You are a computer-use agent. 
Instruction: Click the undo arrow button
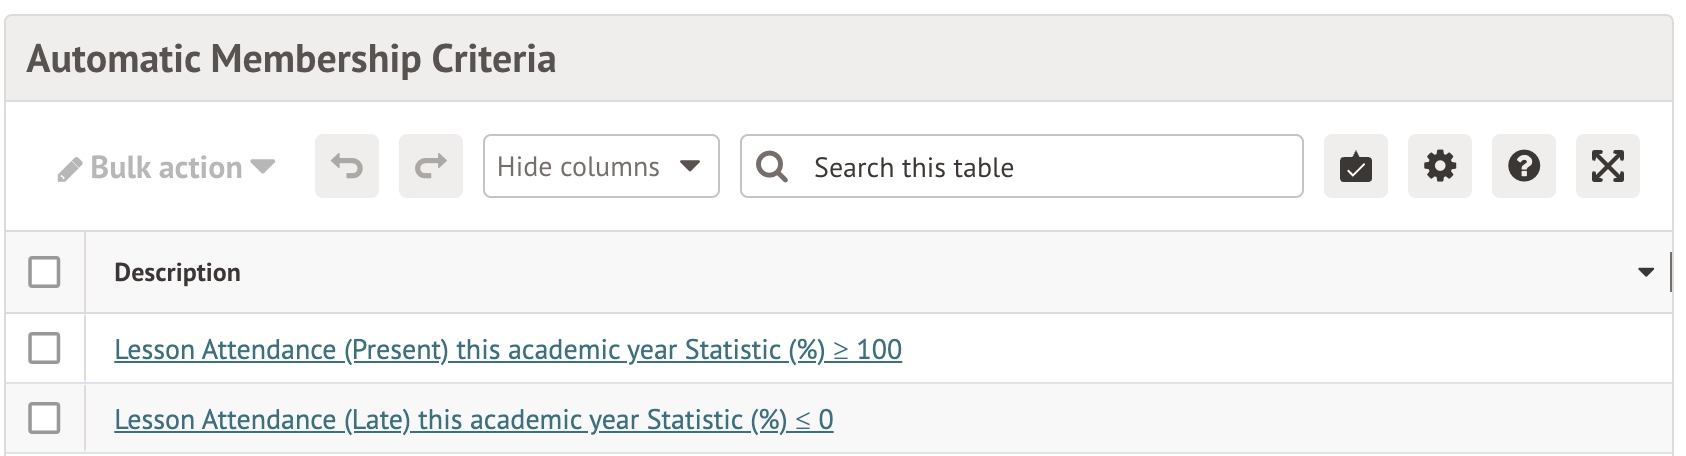pos(347,166)
